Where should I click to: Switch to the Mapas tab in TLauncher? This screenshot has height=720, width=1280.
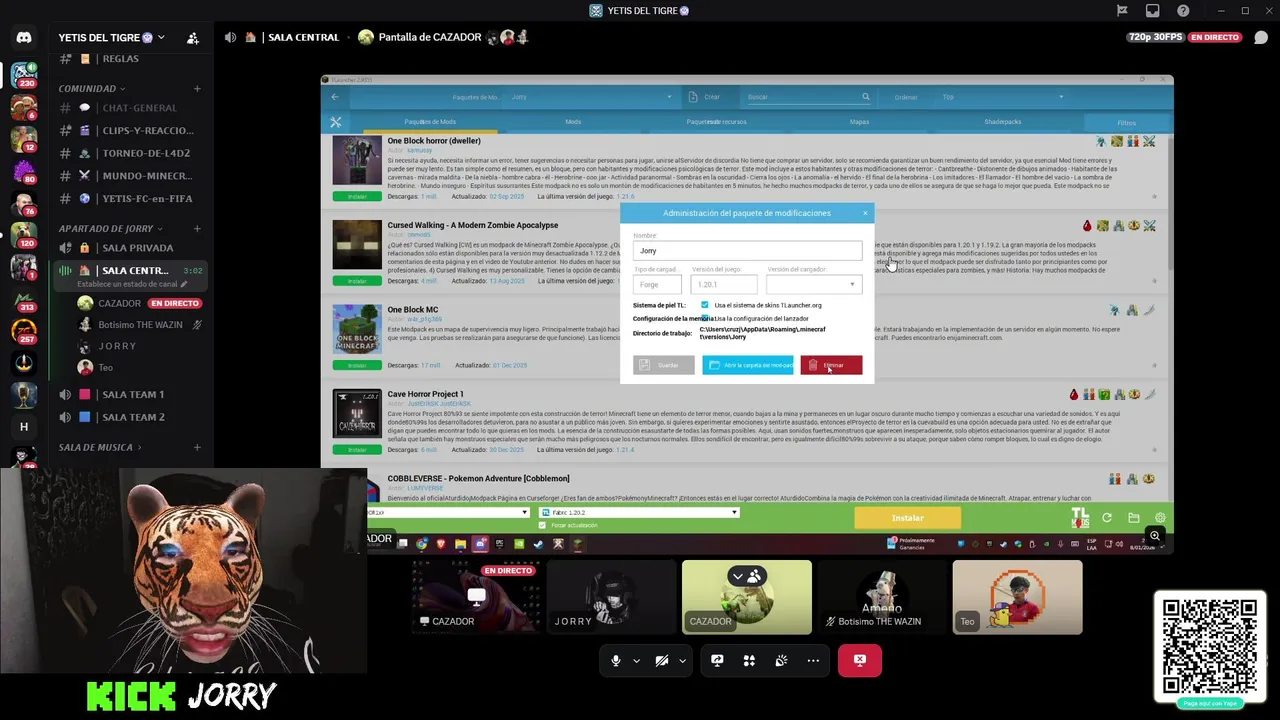point(859,122)
